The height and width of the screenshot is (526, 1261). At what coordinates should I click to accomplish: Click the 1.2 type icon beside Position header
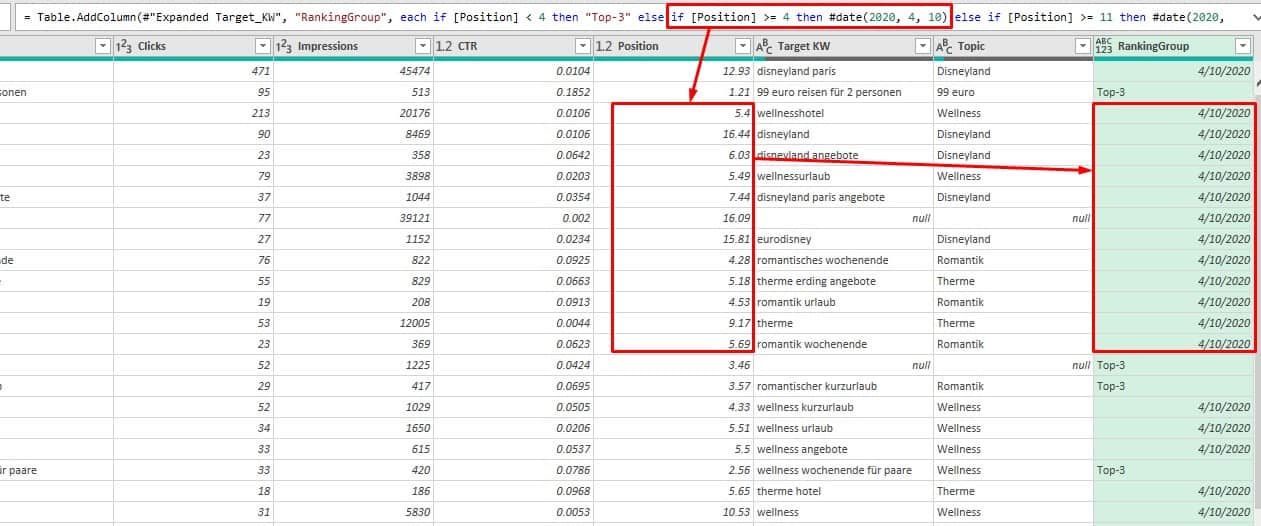click(x=603, y=46)
